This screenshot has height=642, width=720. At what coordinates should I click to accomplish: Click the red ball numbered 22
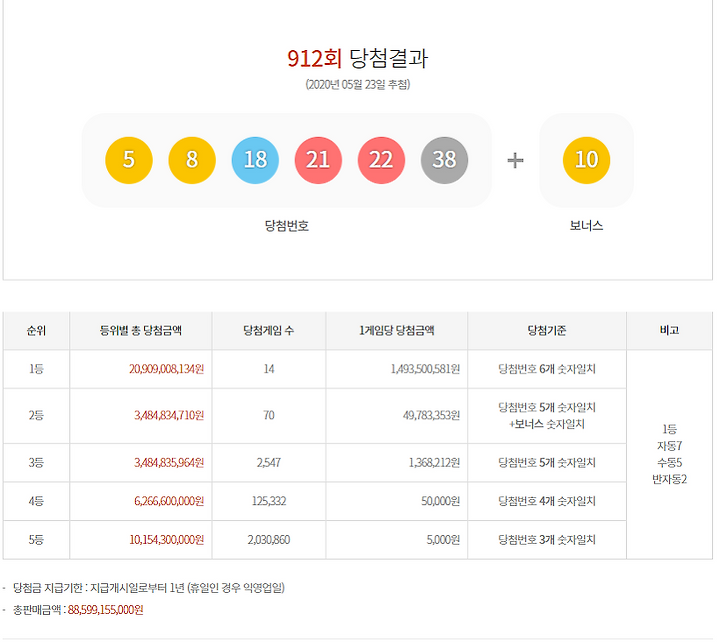[x=381, y=160]
